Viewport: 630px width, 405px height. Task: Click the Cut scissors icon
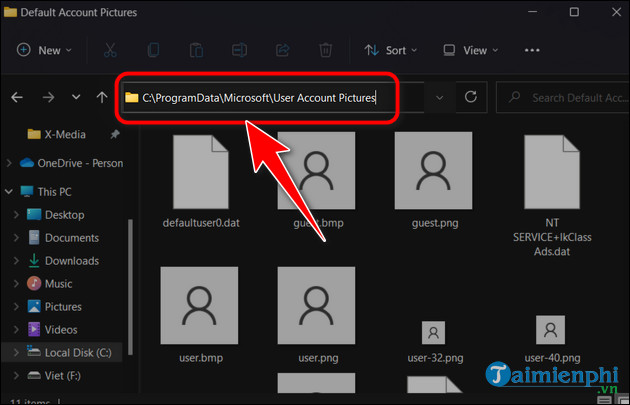tap(110, 50)
